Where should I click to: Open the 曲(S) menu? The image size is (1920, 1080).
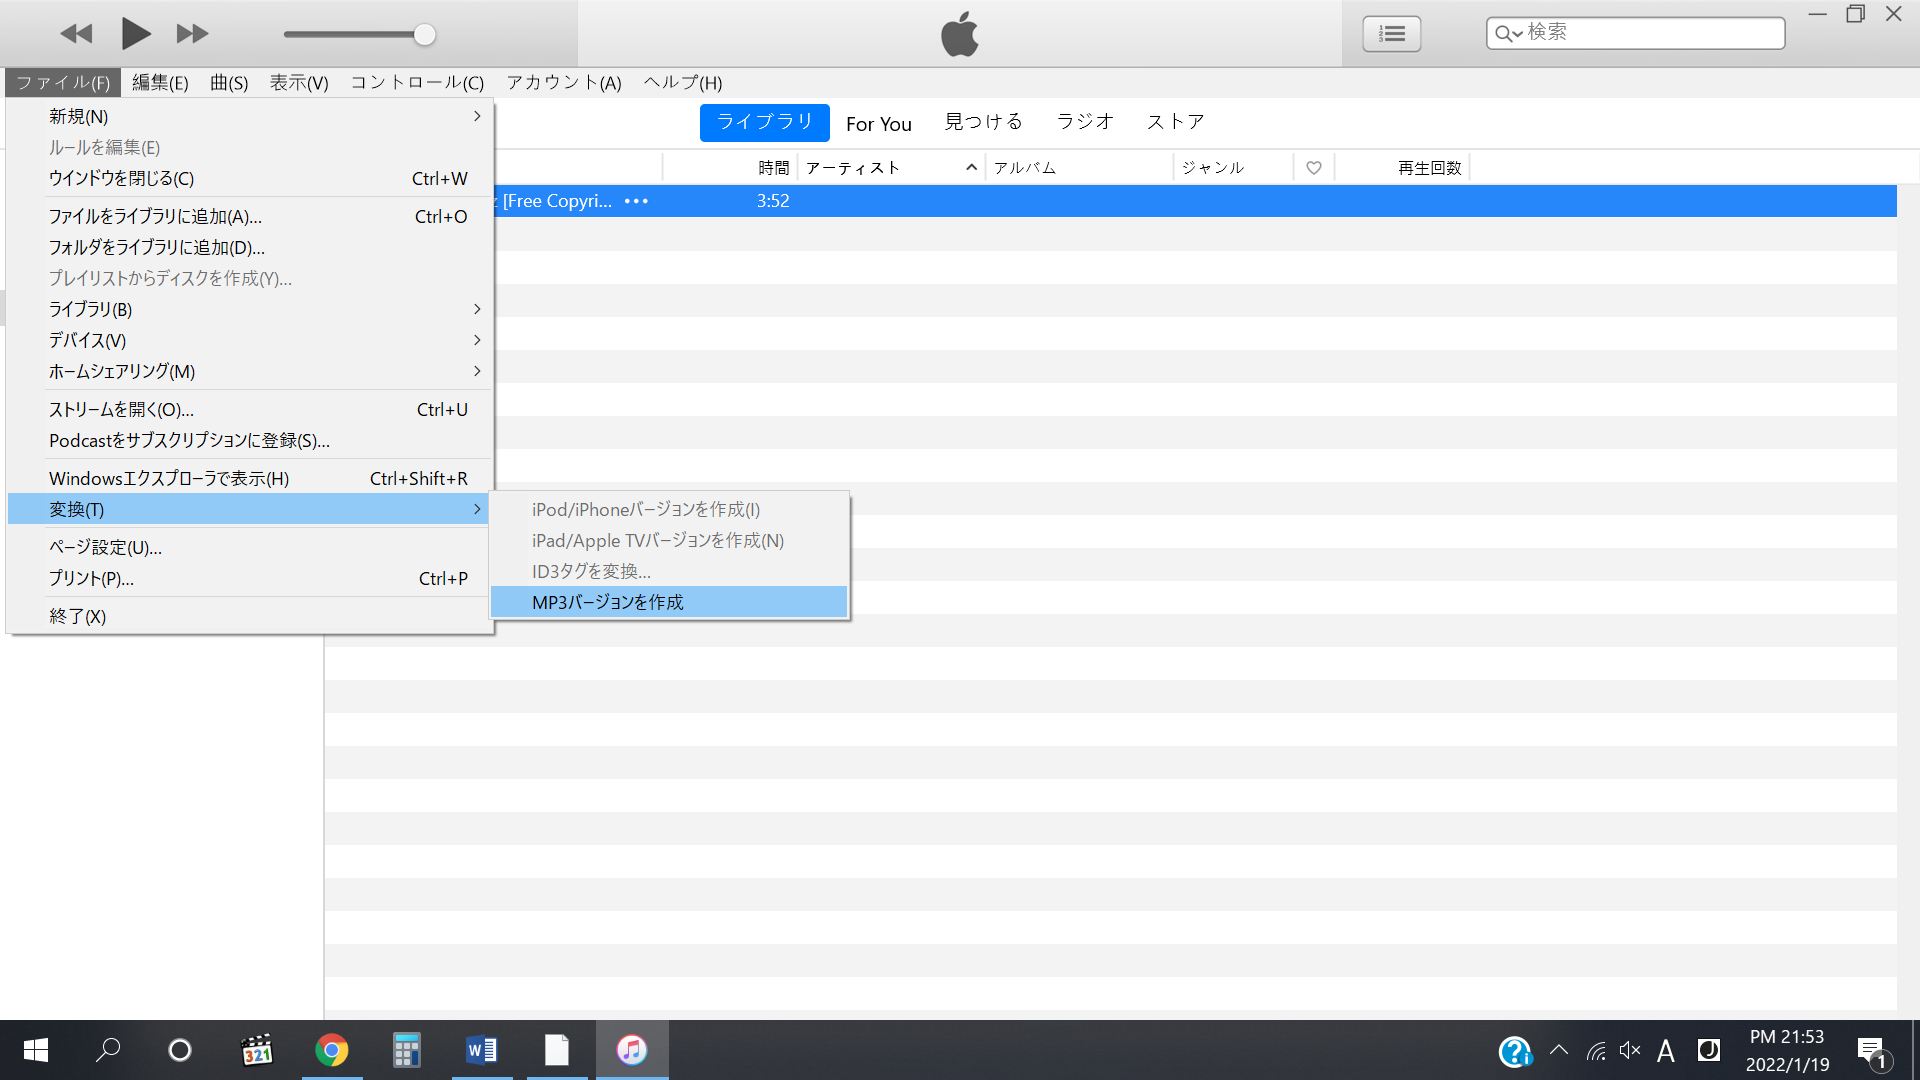(229, 83)
